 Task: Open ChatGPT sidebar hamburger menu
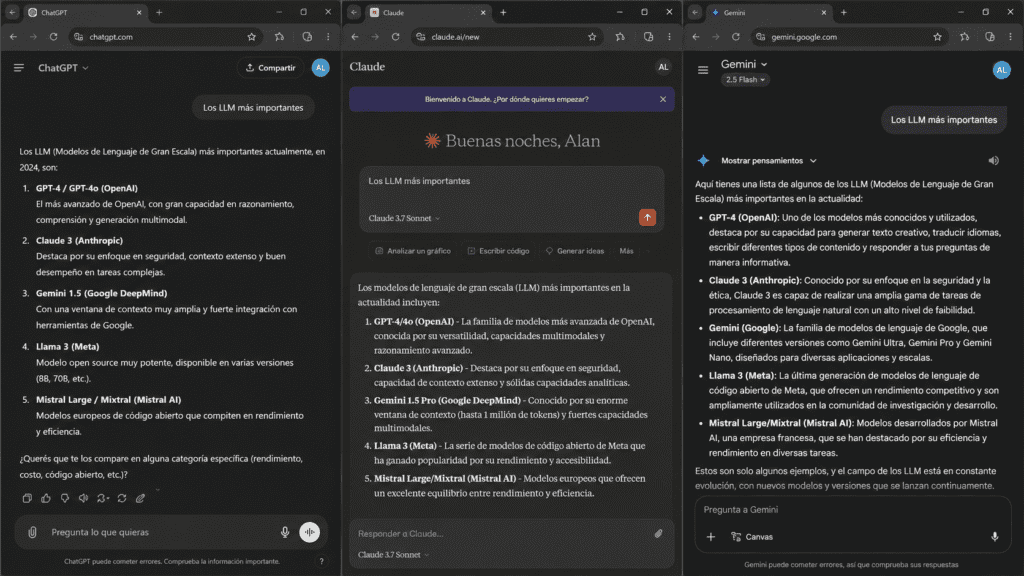point(19,68)
